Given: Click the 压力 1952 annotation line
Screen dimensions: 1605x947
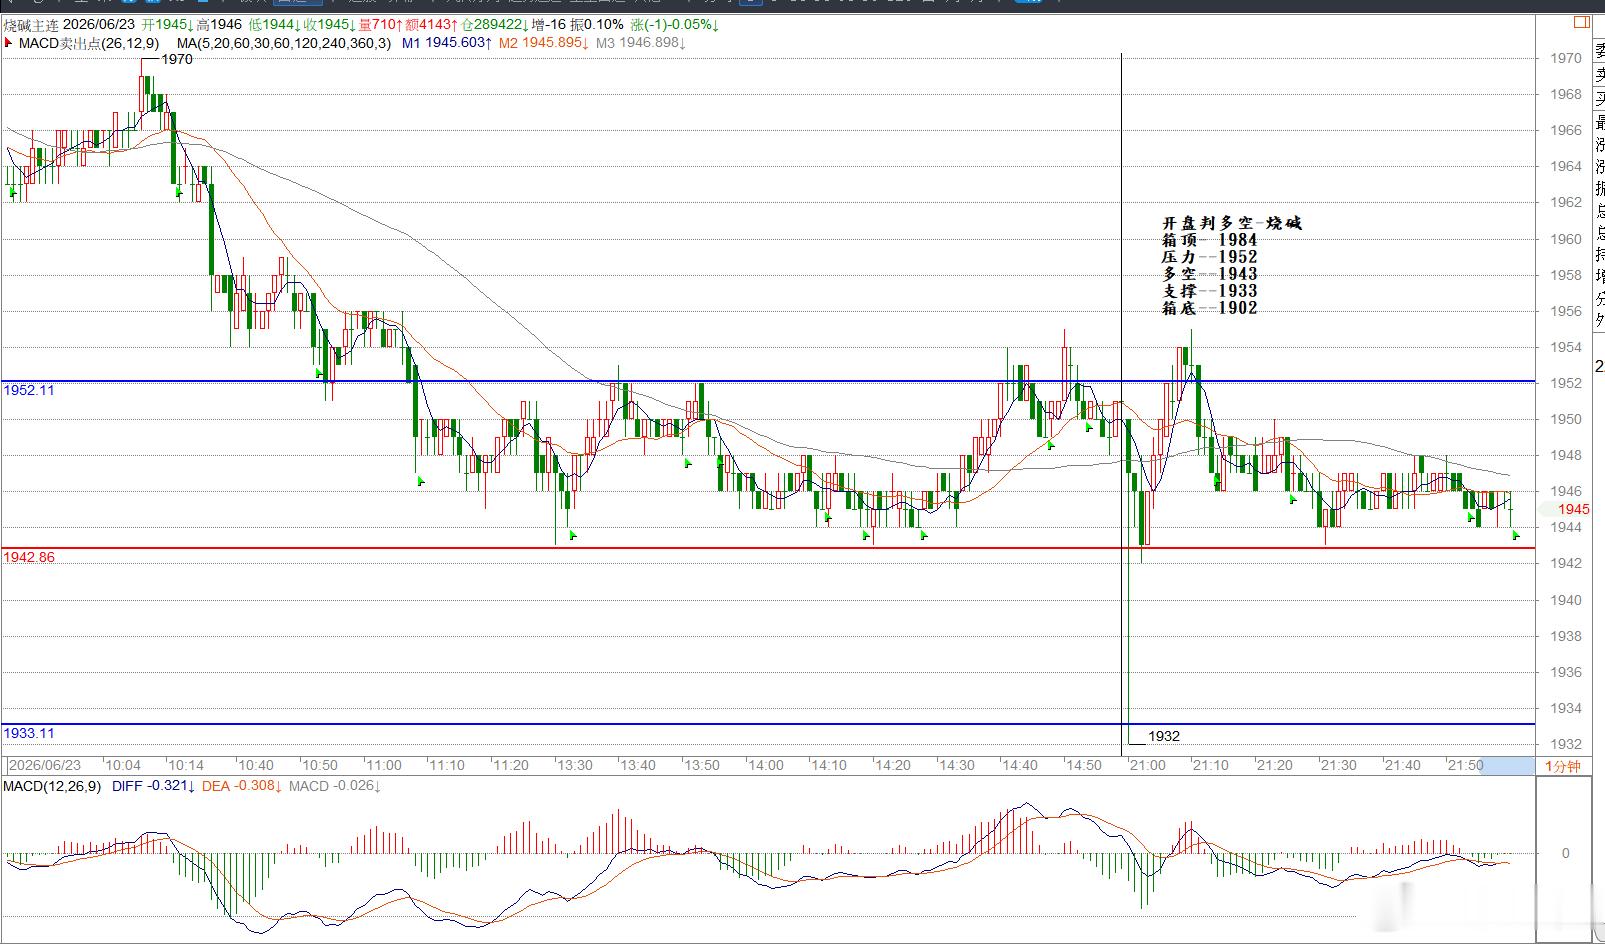Looking at the screenshot, I should click(x=1209, y=257).
